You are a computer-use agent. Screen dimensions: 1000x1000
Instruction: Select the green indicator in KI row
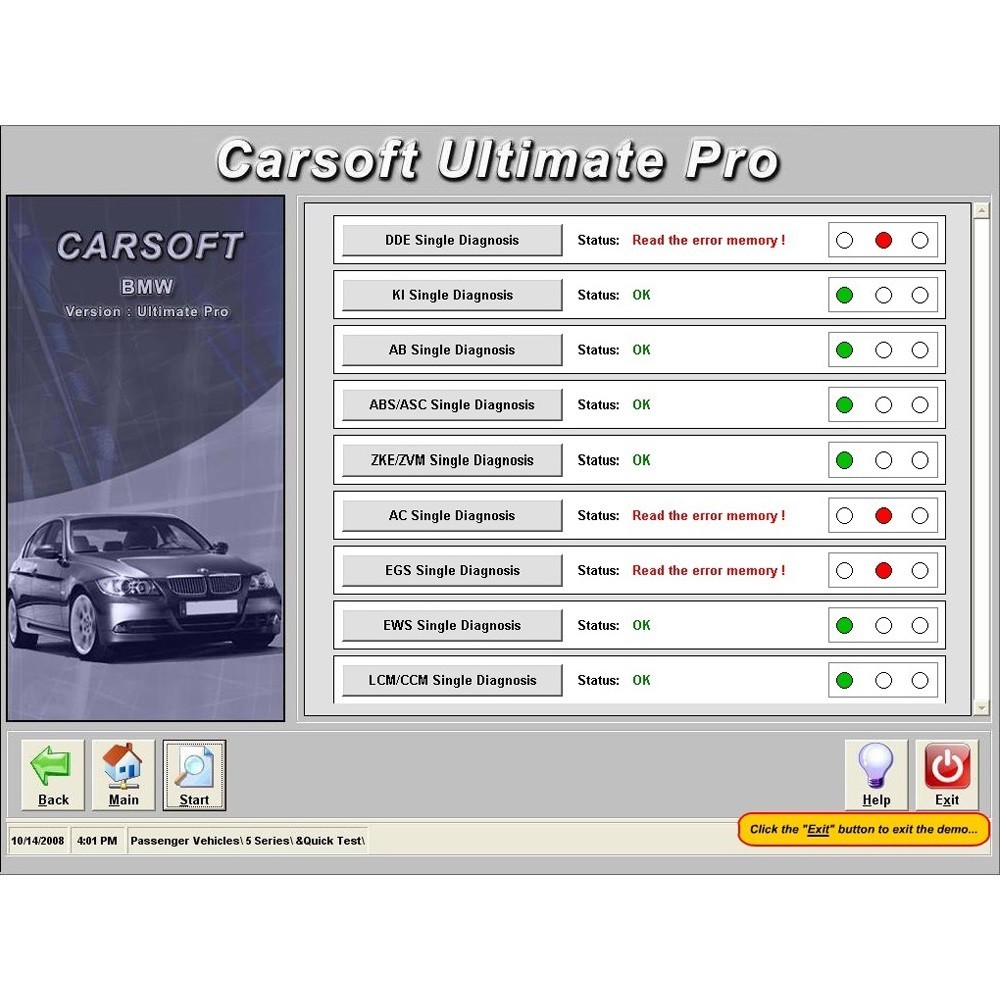click(845, 295)
